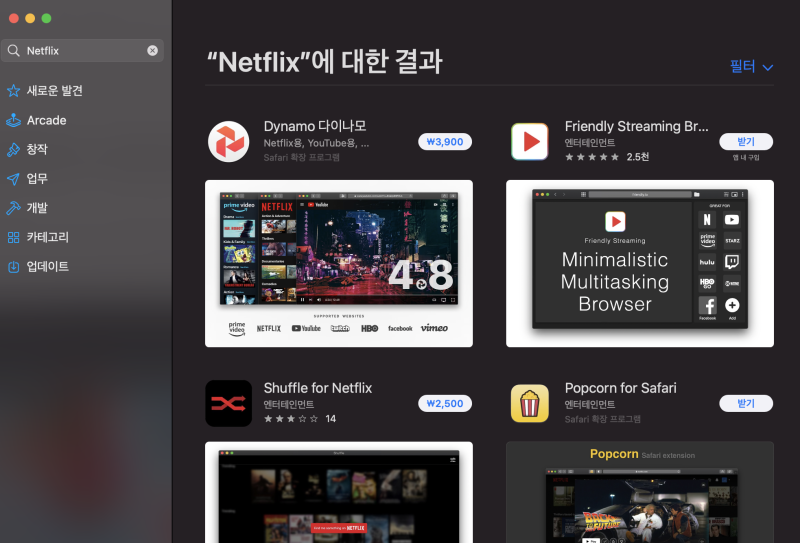Select 업무 category
The height and width of the screenshot is (543, 800).
click(x=37, y=179)
